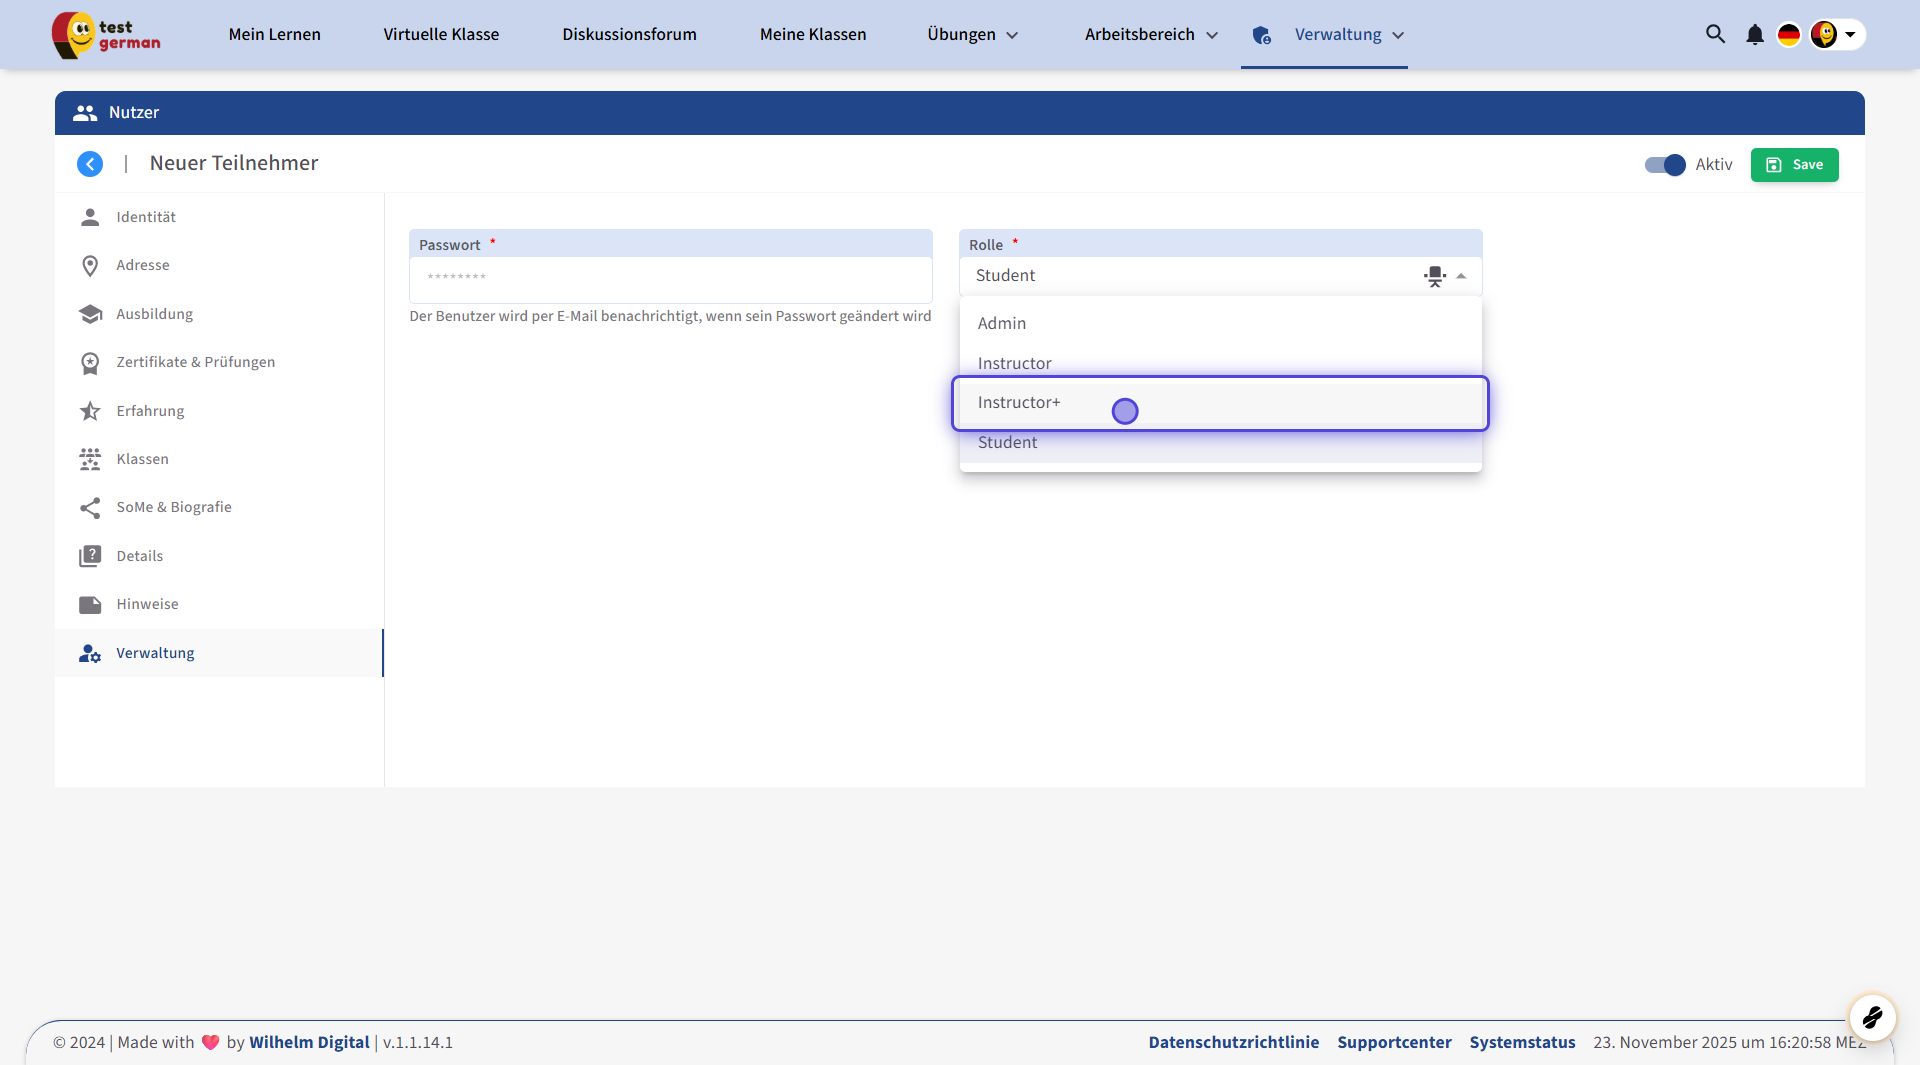The width and height of the screenshot is (1920, 1065).
Task: Click the Ausbildung graduation cap icon
Action: tap(90, 314)
